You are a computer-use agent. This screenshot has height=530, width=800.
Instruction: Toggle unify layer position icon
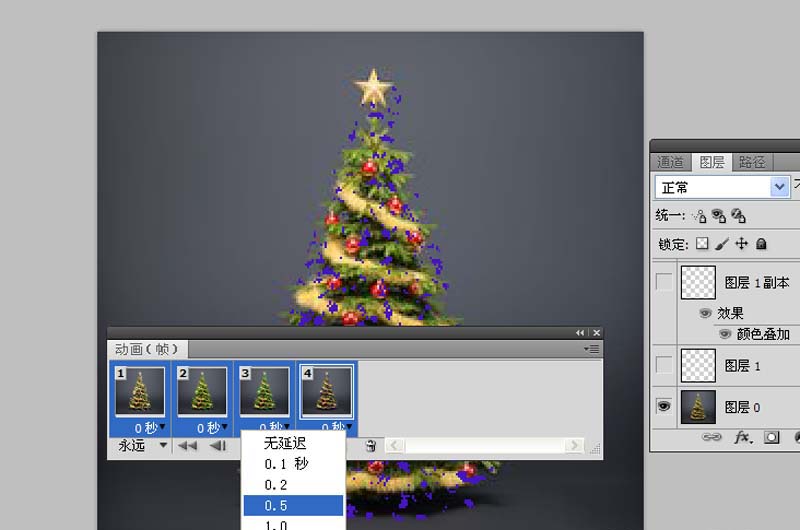click(699, 216)
